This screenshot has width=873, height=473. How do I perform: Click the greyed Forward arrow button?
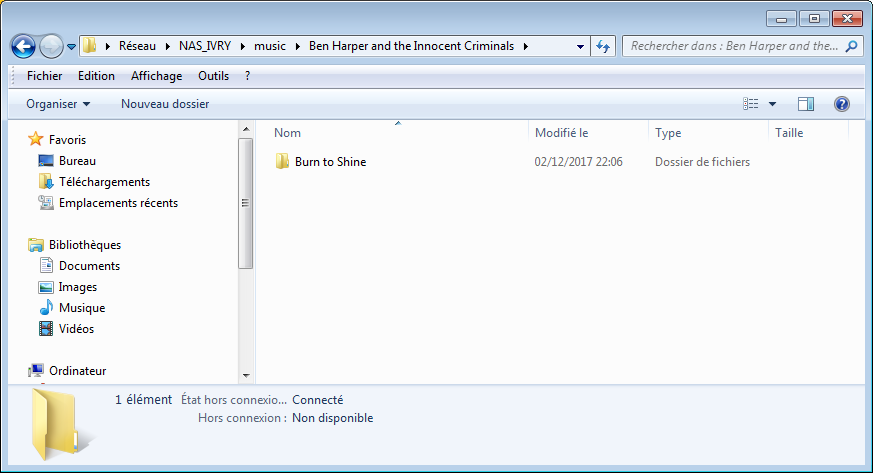coord(51,47)
